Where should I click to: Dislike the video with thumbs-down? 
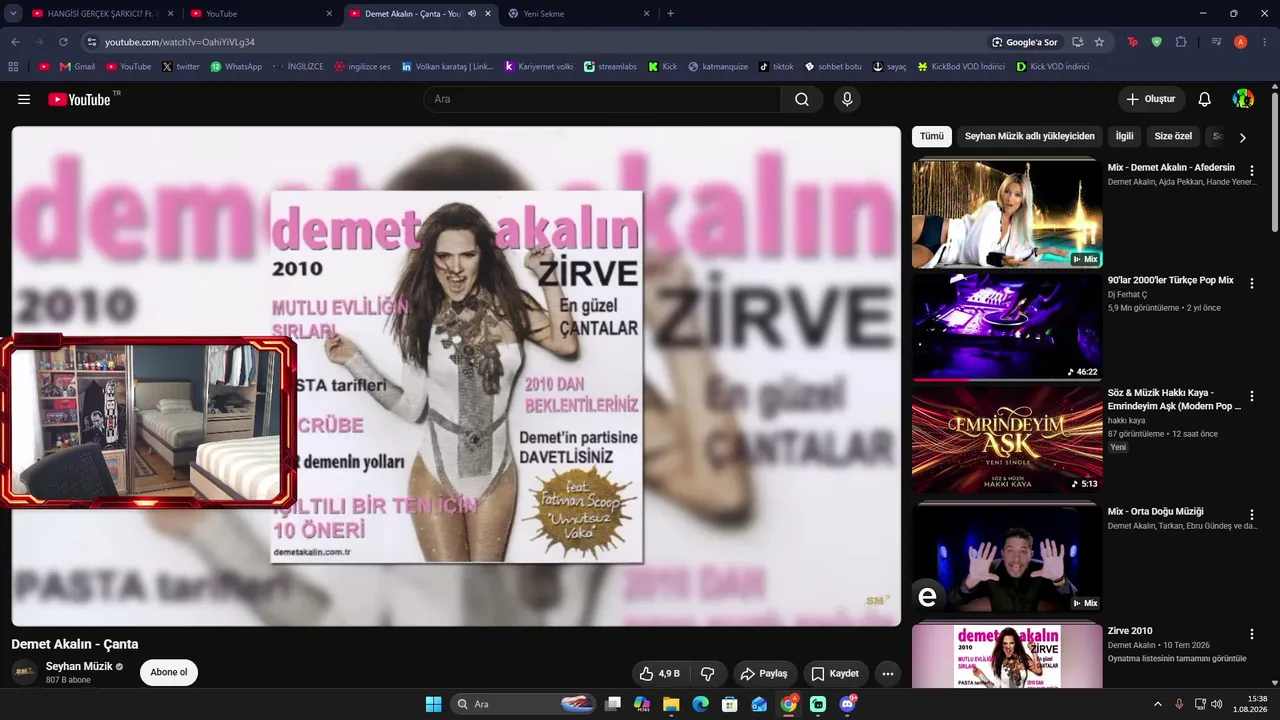point(707,674)
